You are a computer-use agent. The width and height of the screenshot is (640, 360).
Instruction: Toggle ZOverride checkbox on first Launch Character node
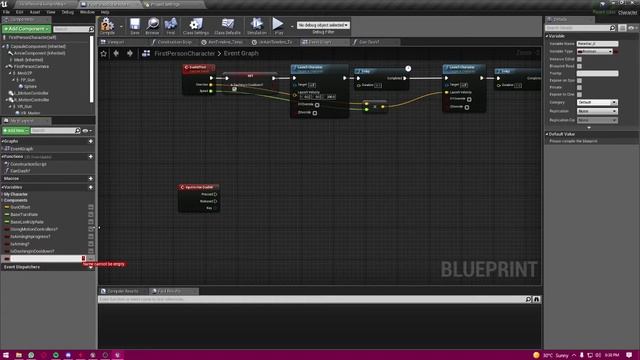coord(314,113)
